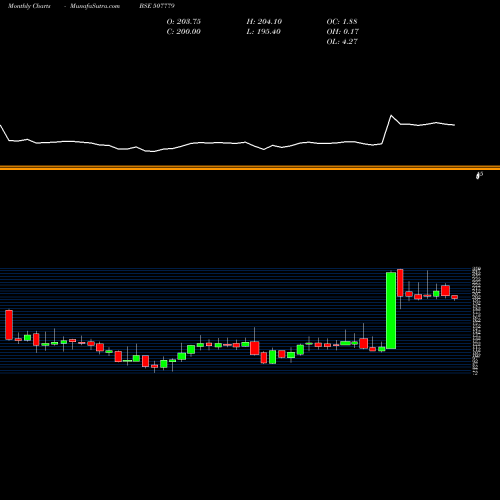Click the 'OC: 1.88' reading

342,22
